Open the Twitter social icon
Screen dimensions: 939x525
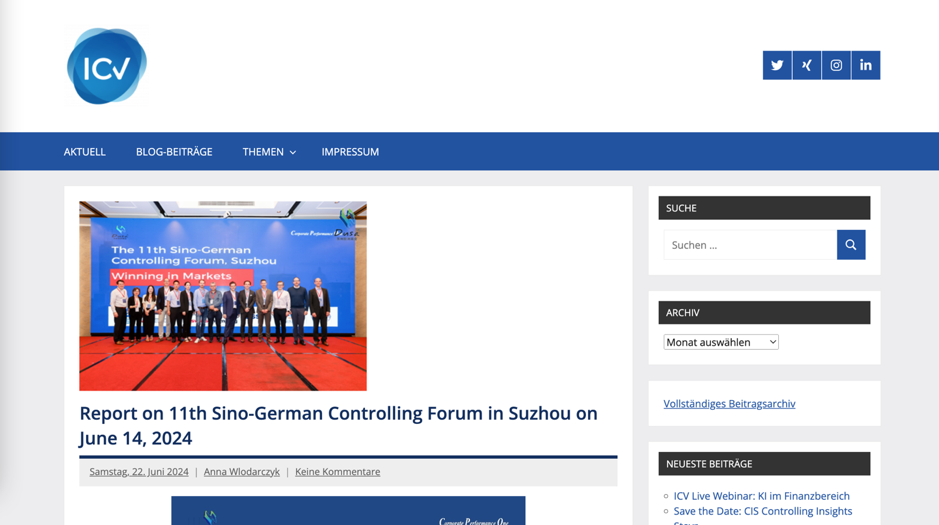pyautogui.click(x=777, y=65)
